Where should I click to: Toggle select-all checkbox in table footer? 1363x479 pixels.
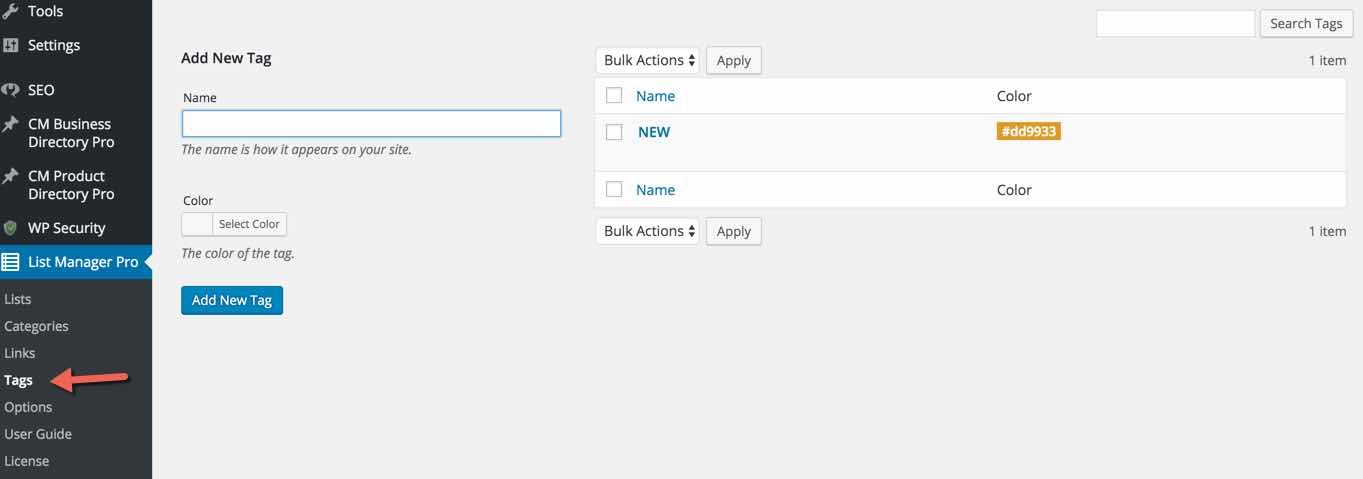point(615,190)
